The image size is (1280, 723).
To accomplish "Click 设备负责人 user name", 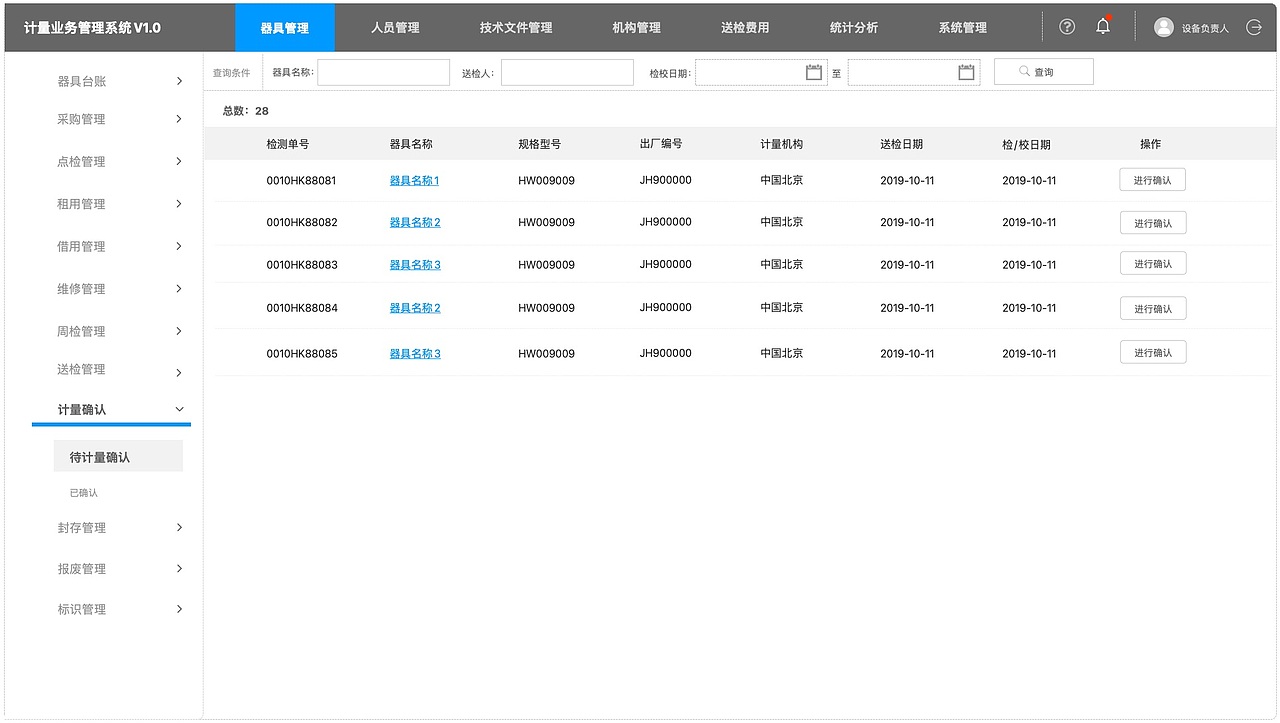I will (1205, 28).
